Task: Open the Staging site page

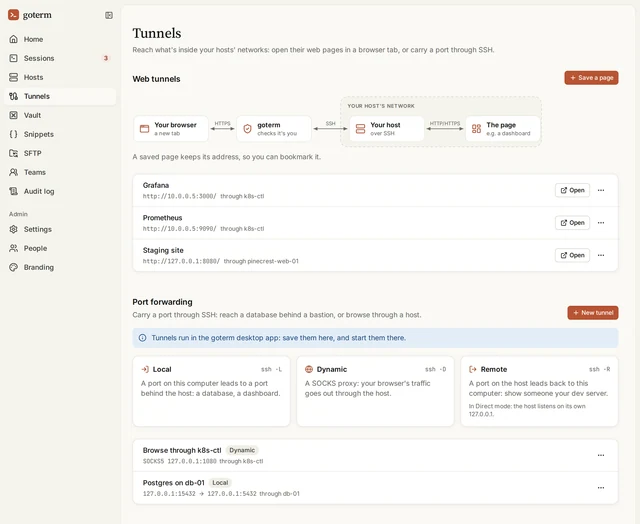Action: [x=572, y=255]
